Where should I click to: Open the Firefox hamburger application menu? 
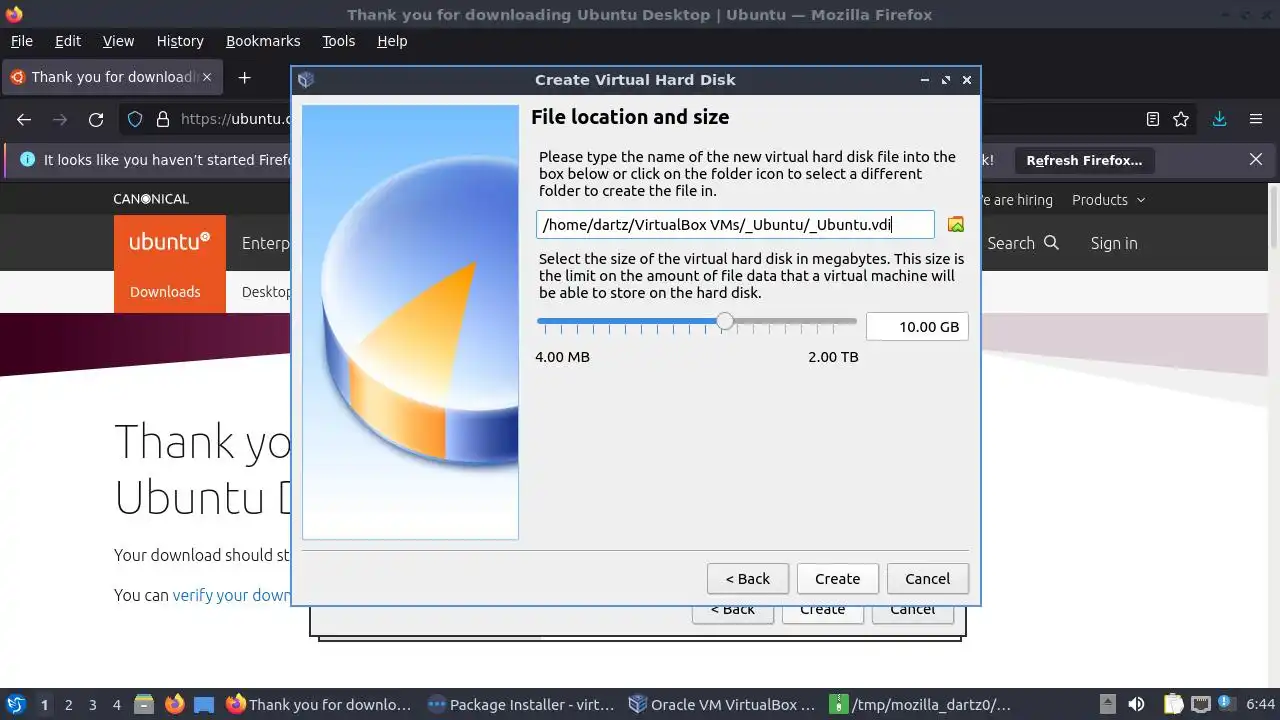coord(1256,119)
